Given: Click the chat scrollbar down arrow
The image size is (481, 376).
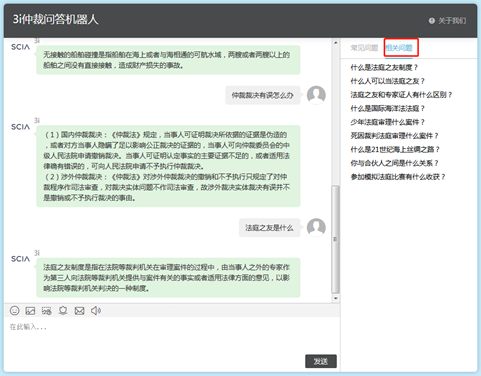Looking at the screenshot, I should [336, 298].
